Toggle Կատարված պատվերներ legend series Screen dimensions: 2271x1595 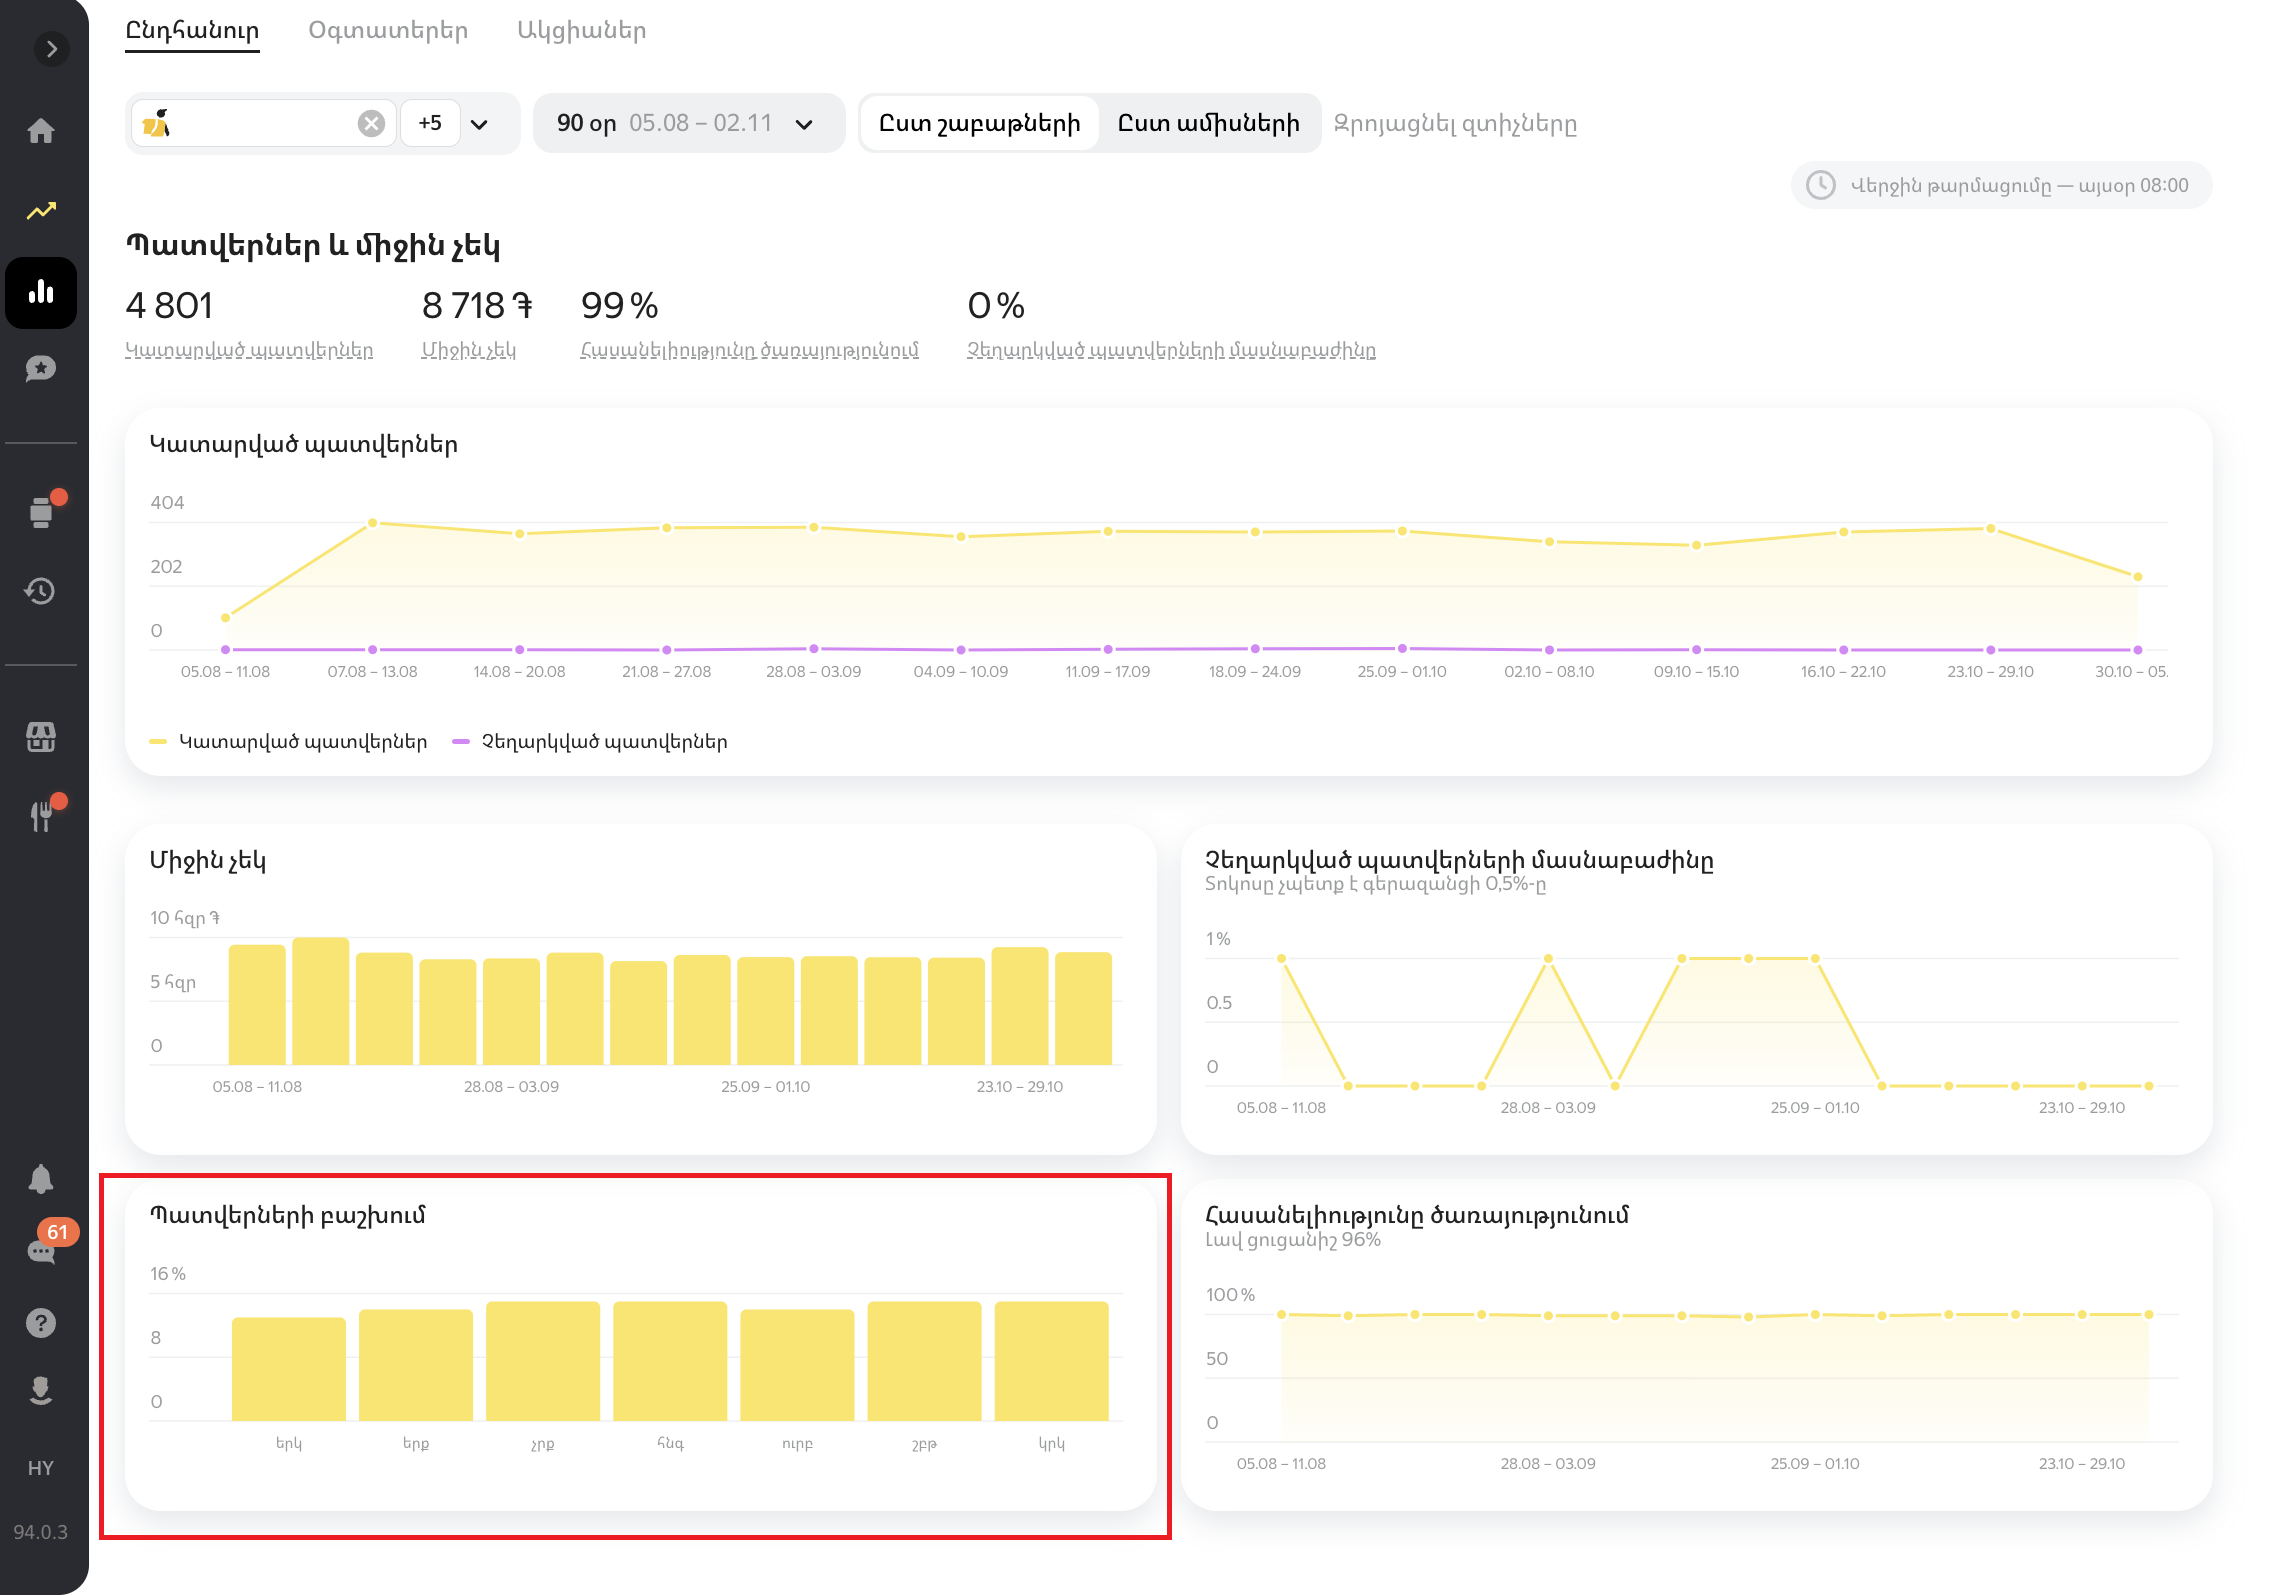[289, 741]
